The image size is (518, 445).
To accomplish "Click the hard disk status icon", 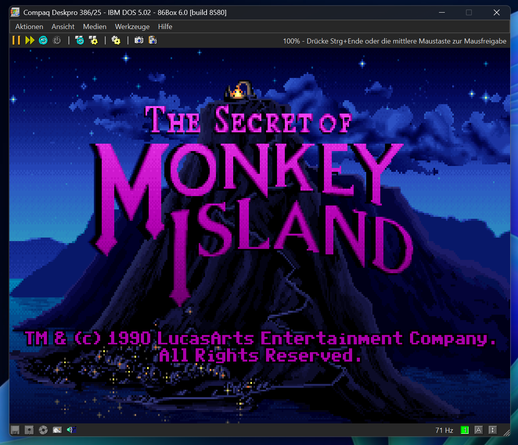I will [x=57, y=430].
